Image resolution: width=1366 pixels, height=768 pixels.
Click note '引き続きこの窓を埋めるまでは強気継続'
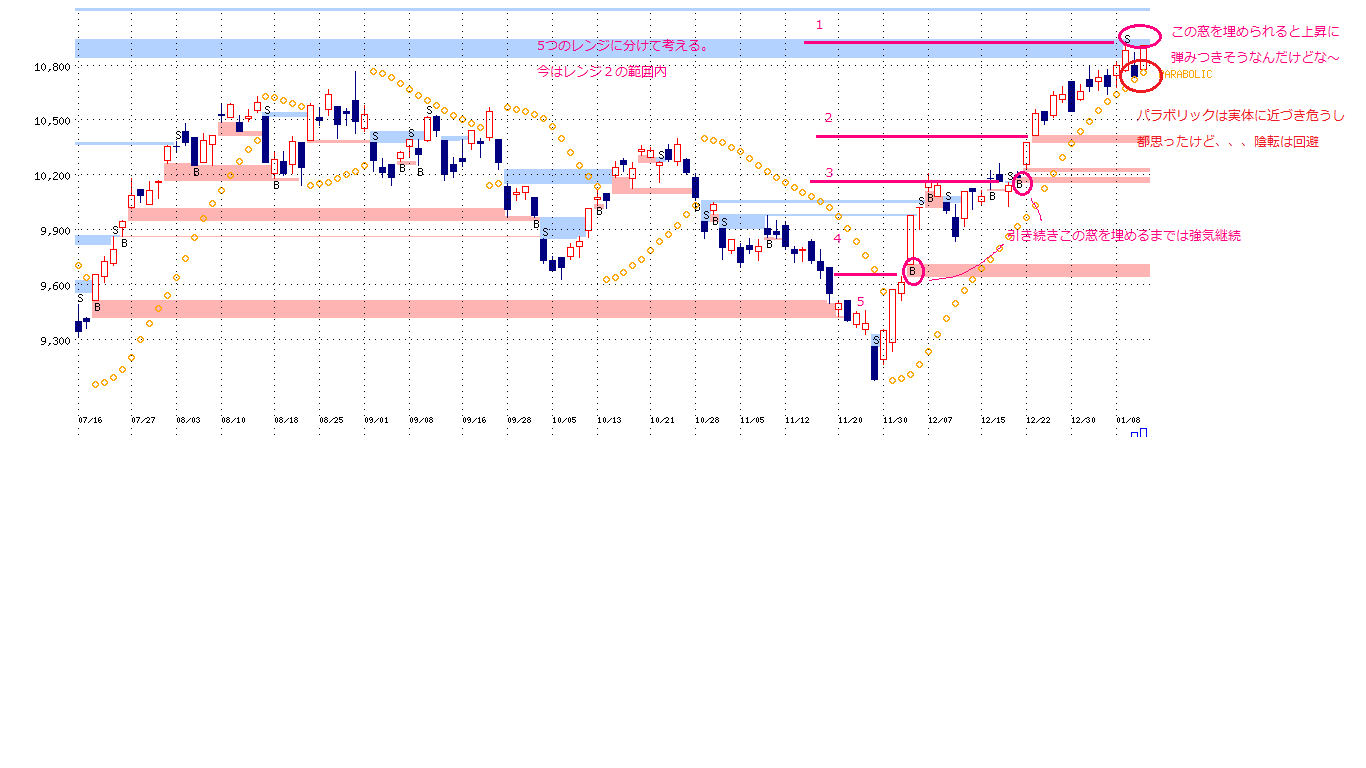[x=1123, y=236]
